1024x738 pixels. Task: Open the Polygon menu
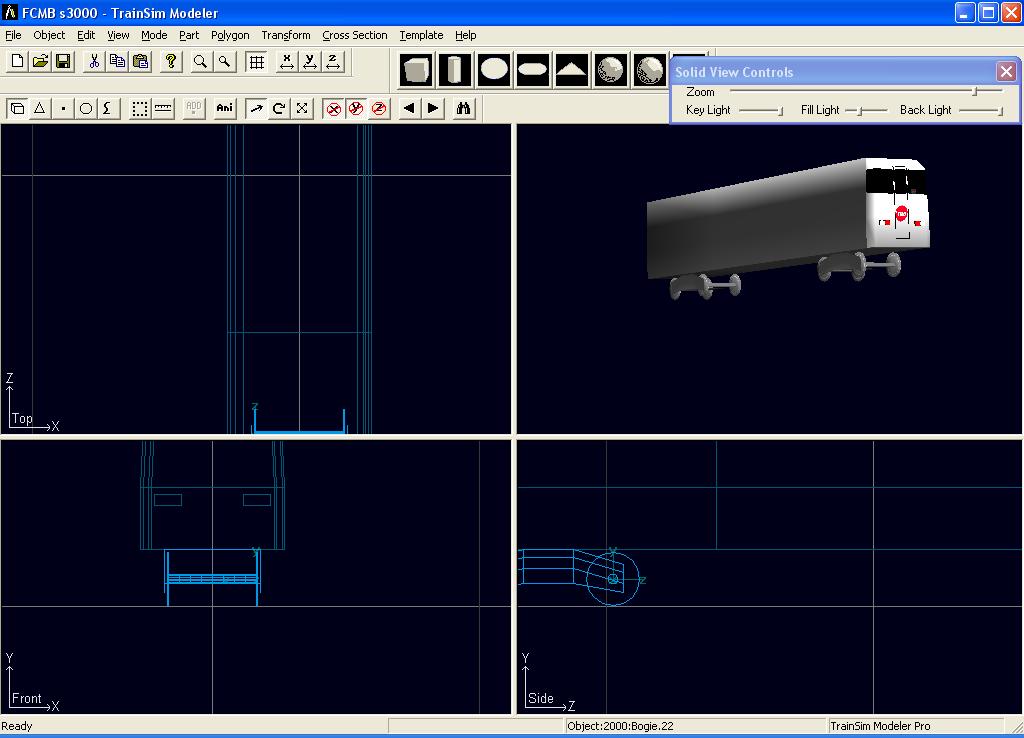230,35
